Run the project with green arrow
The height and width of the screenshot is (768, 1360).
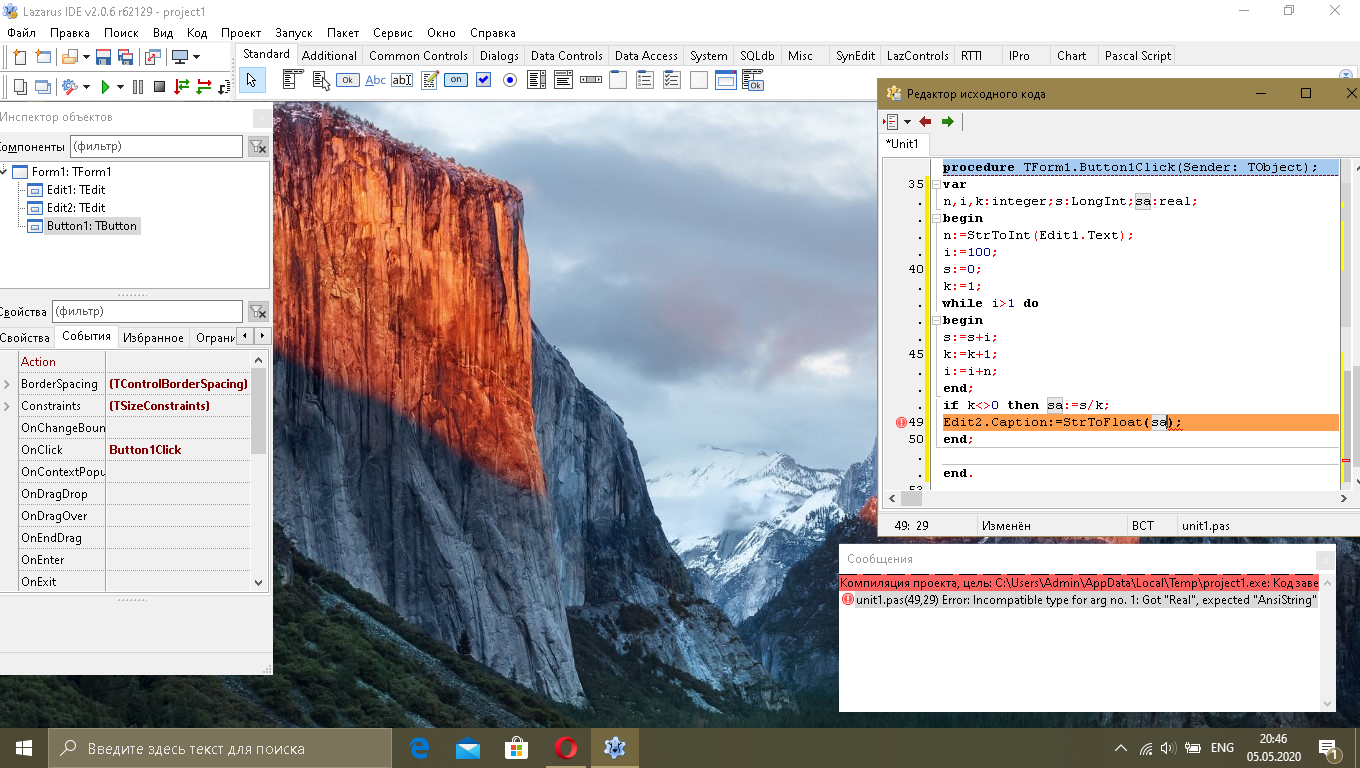coord(105,87)
